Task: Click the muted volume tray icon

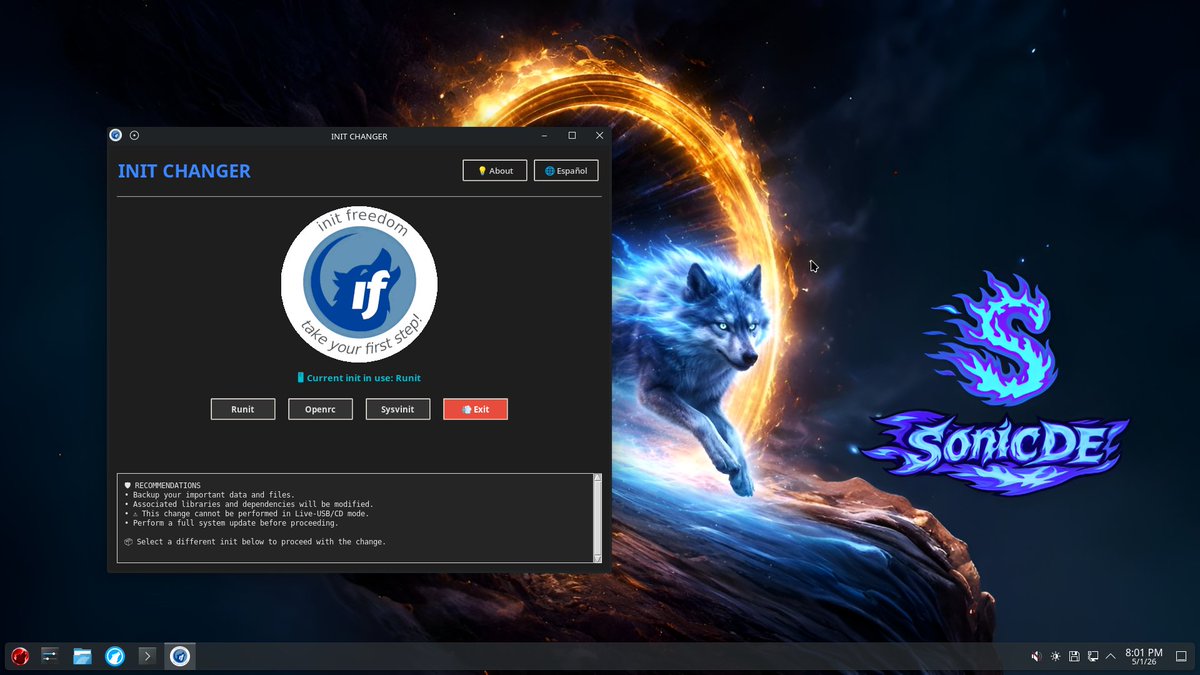Action: (x=1036, y=656)
